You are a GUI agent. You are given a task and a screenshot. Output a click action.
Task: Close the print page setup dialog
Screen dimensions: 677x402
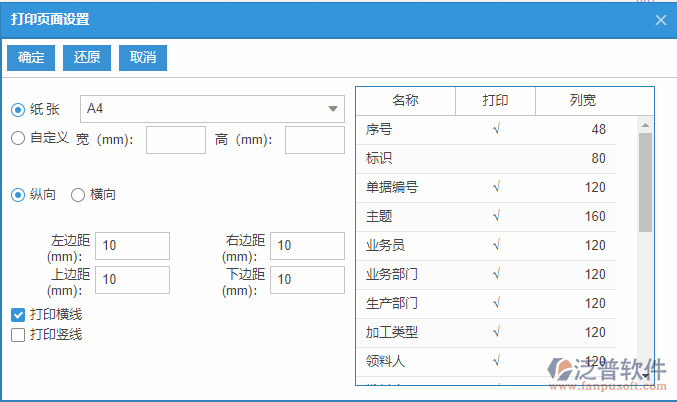click(x=660, y=20)
